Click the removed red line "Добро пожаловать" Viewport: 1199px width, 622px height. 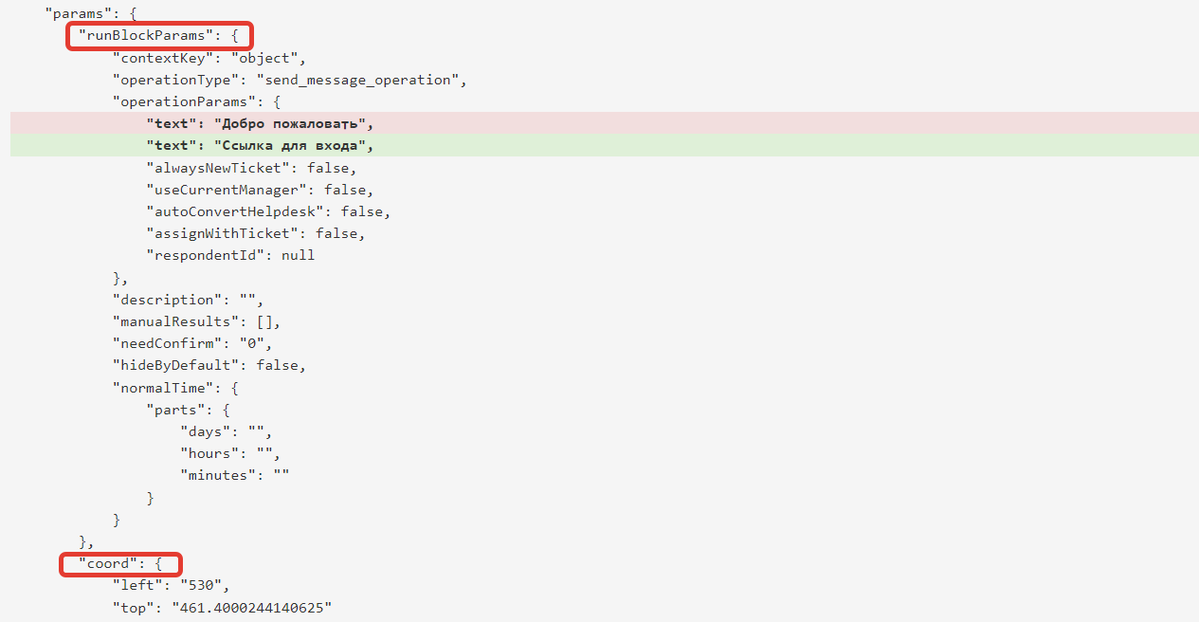[x=604, y=124]
